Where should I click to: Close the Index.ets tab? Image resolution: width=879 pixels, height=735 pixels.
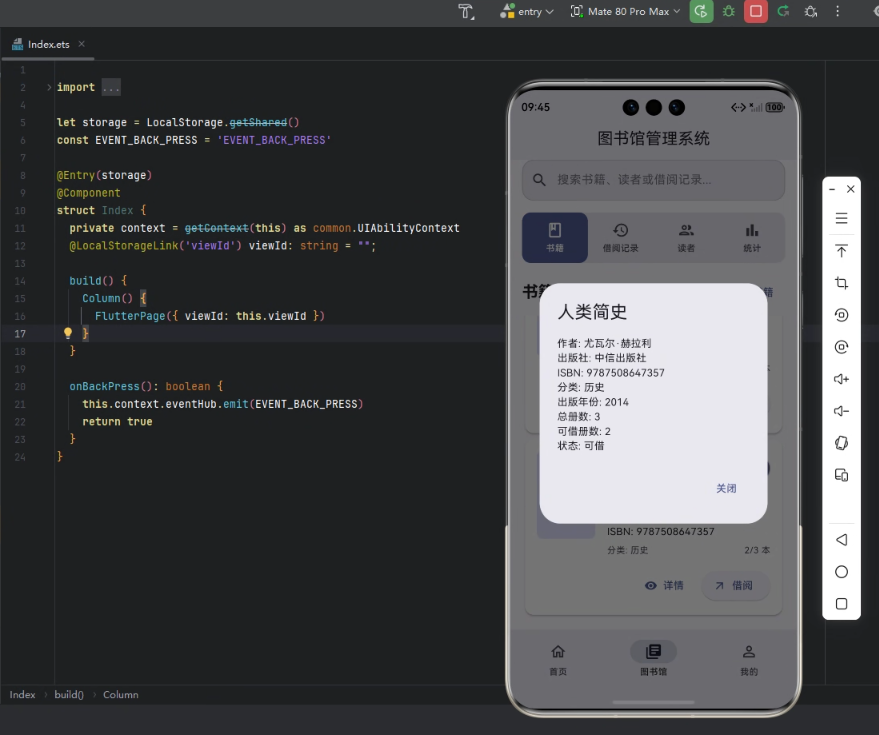coord(82,44)
